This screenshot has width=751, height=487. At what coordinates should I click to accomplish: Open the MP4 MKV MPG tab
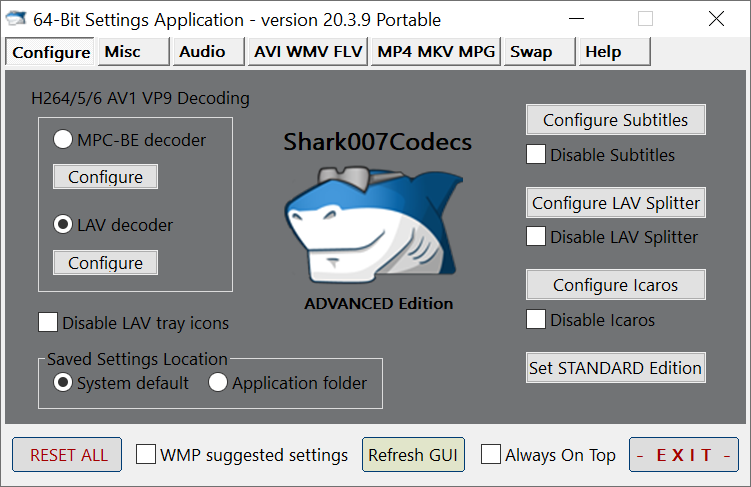coord(437,52)
